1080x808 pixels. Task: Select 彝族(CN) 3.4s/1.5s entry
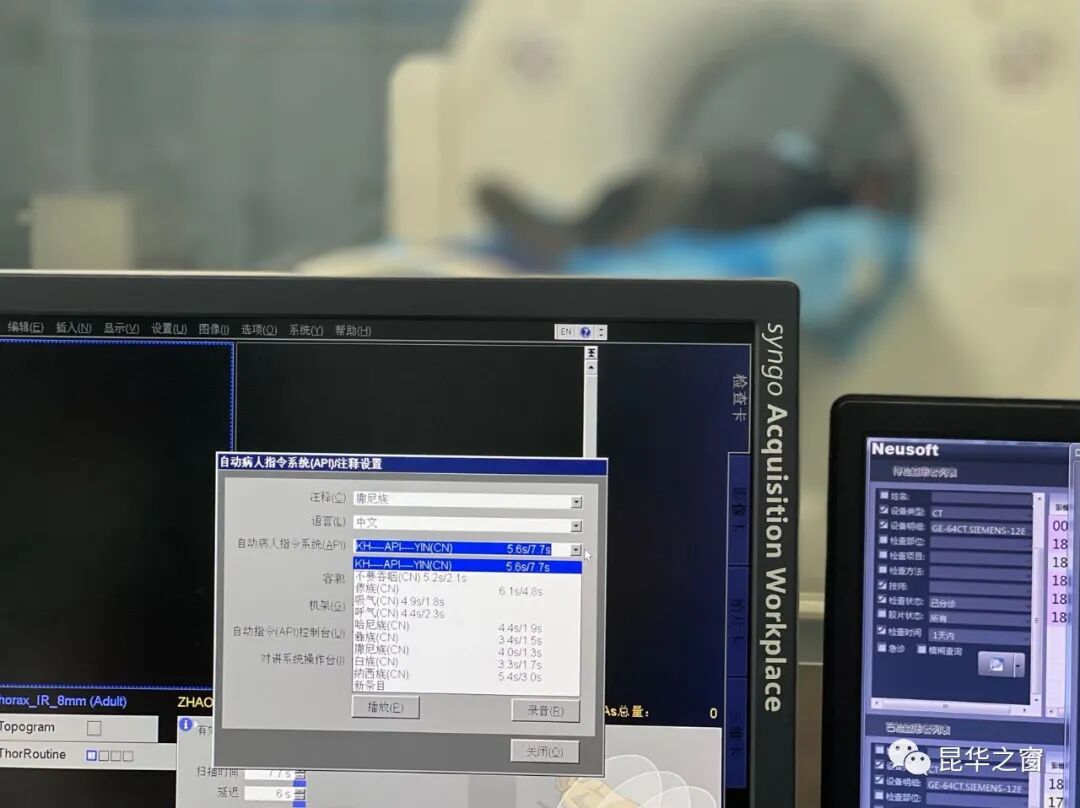point(468,638)
